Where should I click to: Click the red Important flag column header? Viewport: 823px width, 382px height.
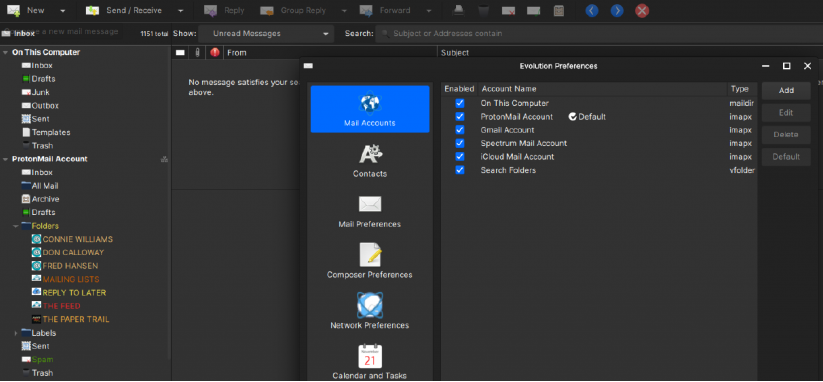(215, 52)
